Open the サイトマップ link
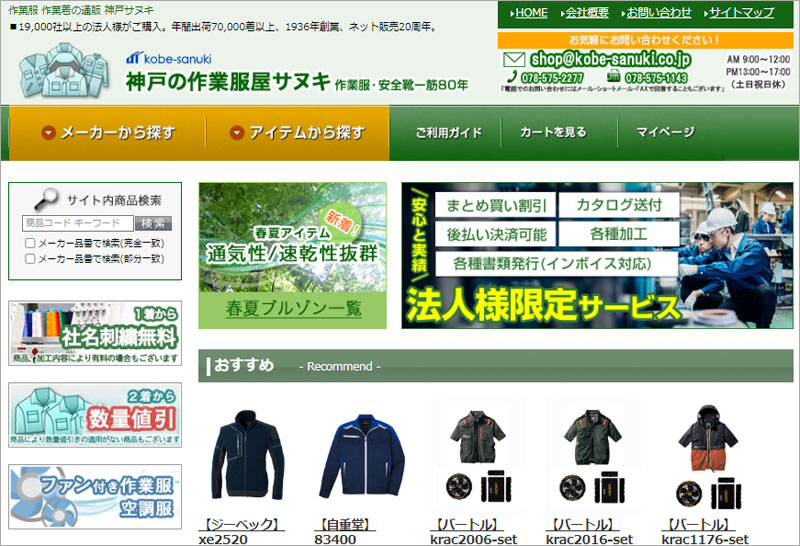The image size is (800, 546). point(741,13)
